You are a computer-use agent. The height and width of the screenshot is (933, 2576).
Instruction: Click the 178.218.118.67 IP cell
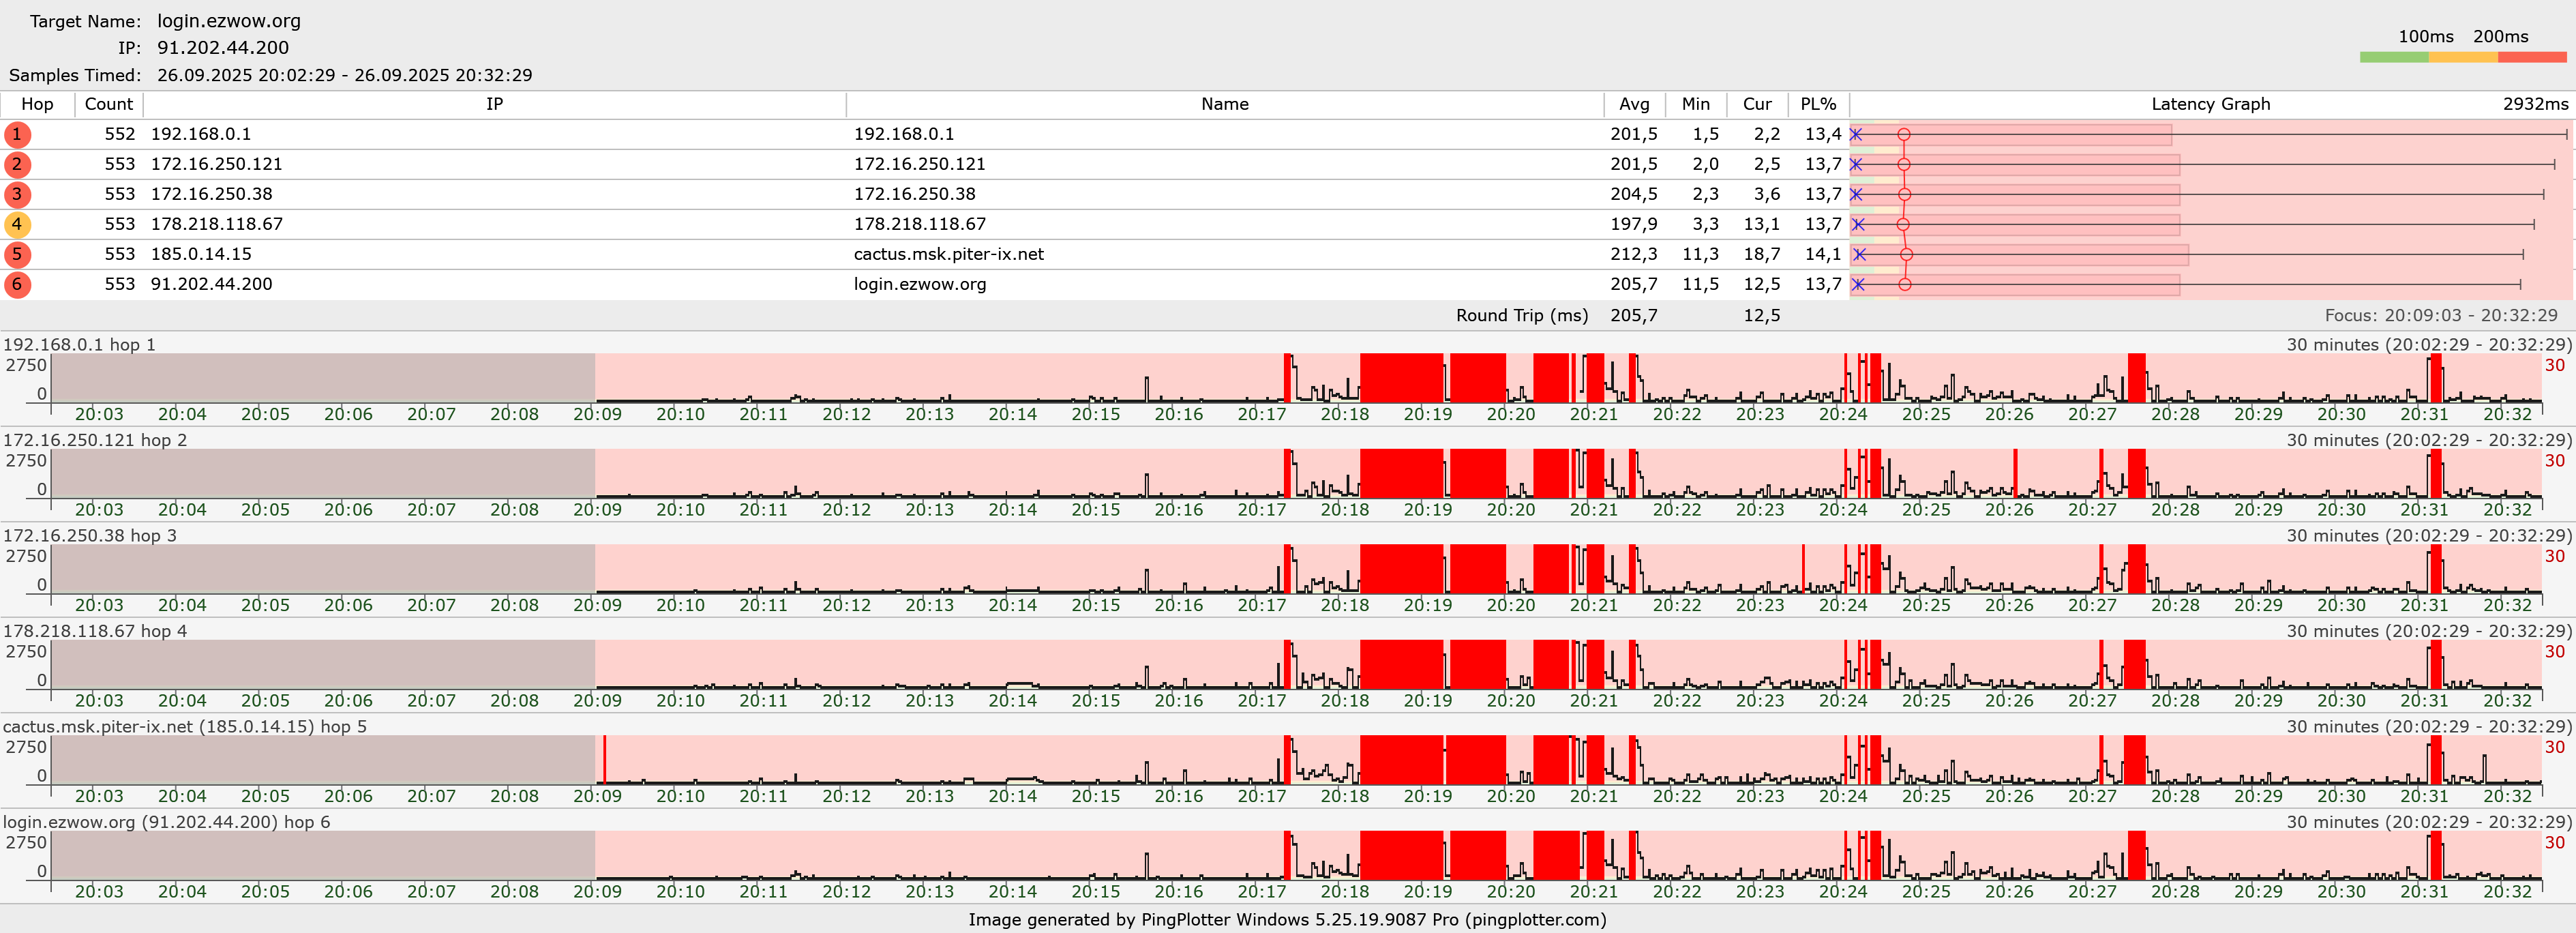tap(217, 224)
